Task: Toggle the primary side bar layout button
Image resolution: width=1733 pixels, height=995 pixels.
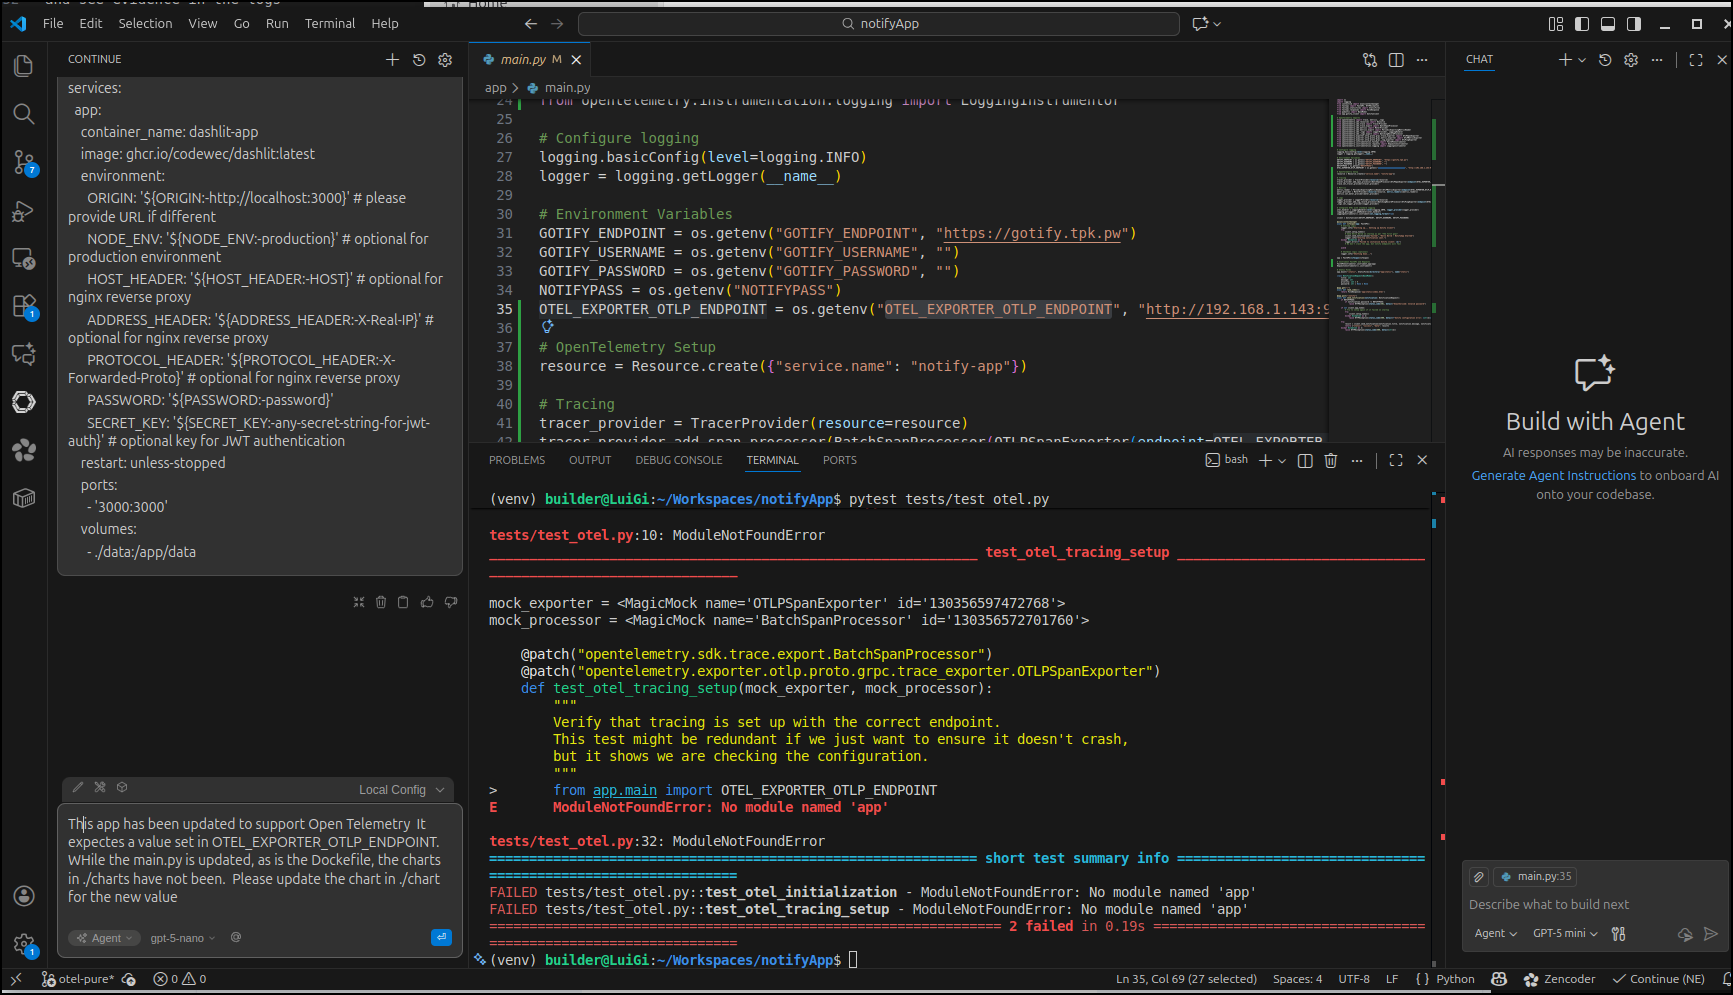Action: (1581, 24)
